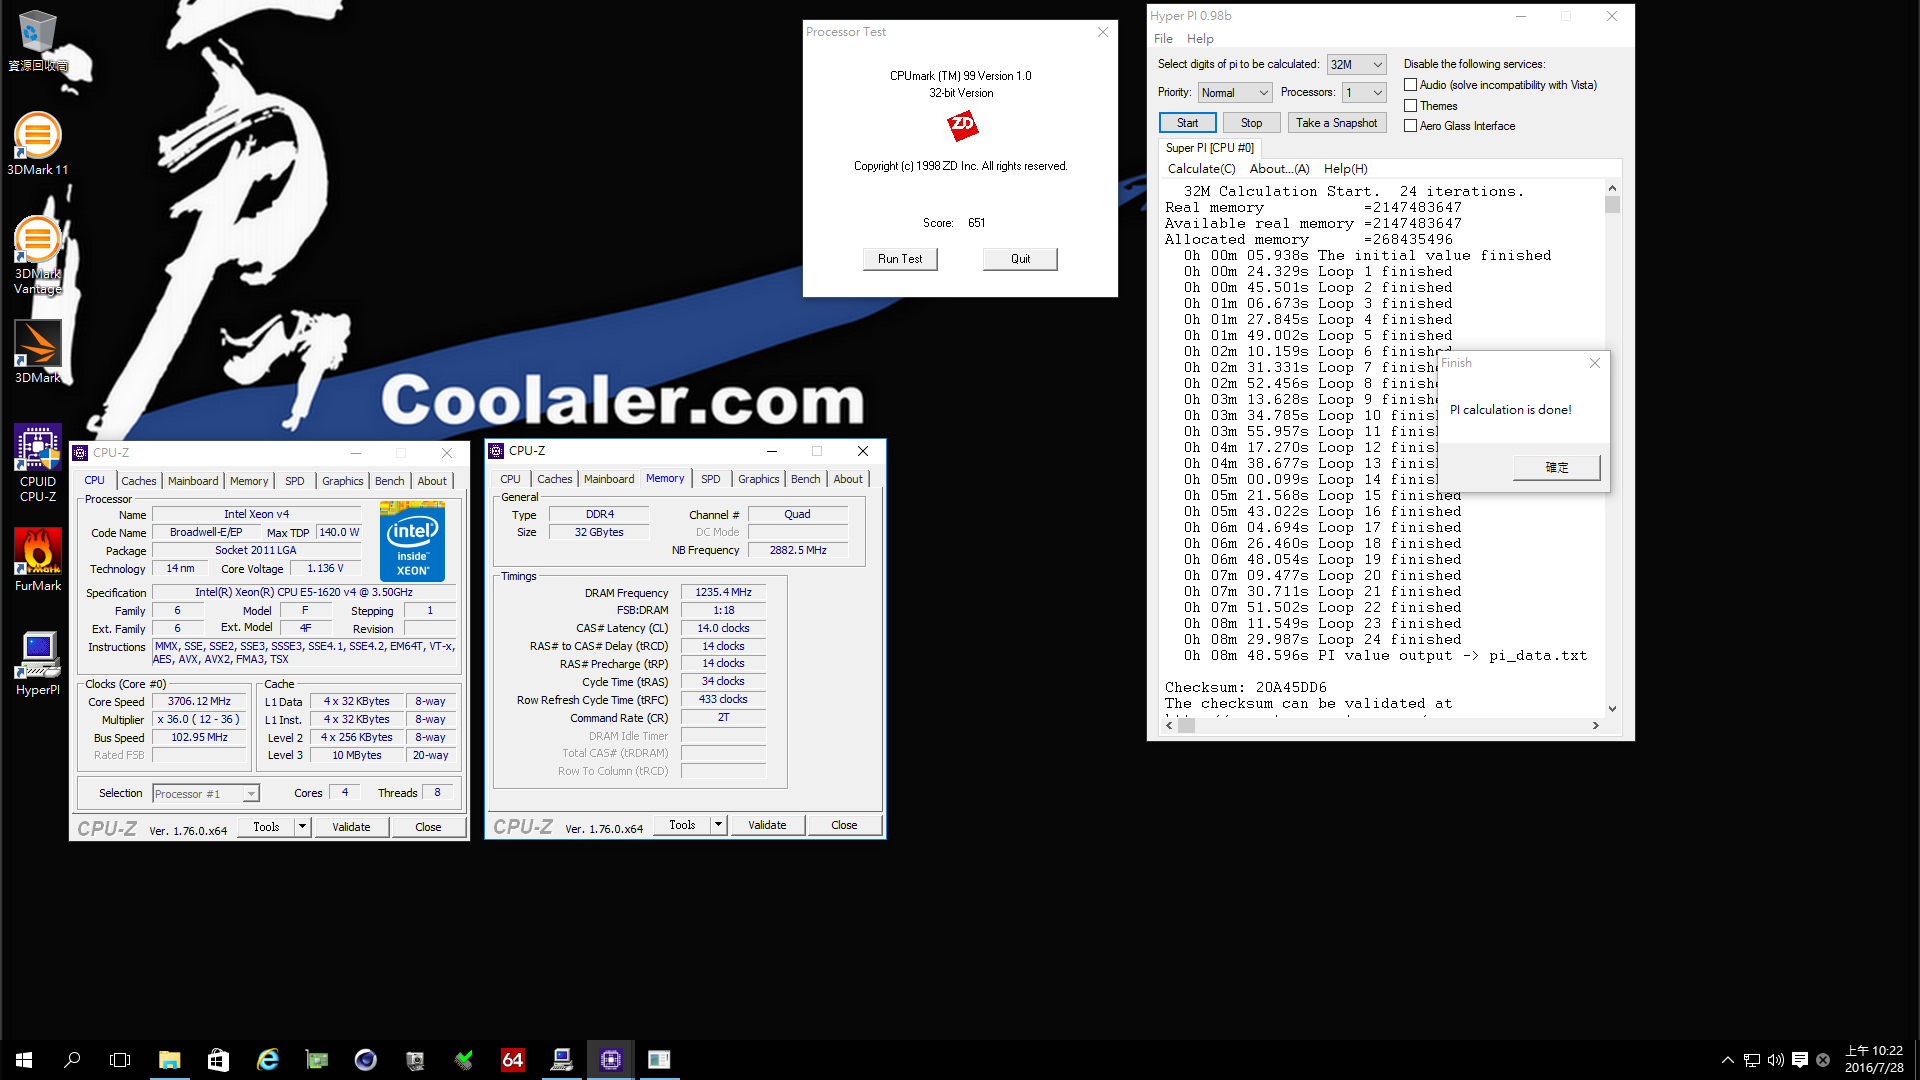Click the Run Test button in Processor Test

click(900, 259)
